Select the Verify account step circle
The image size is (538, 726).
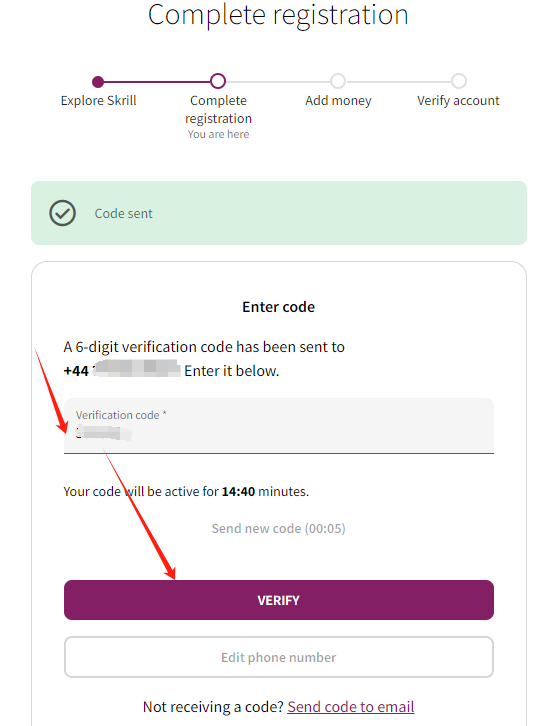coord(459,81)
